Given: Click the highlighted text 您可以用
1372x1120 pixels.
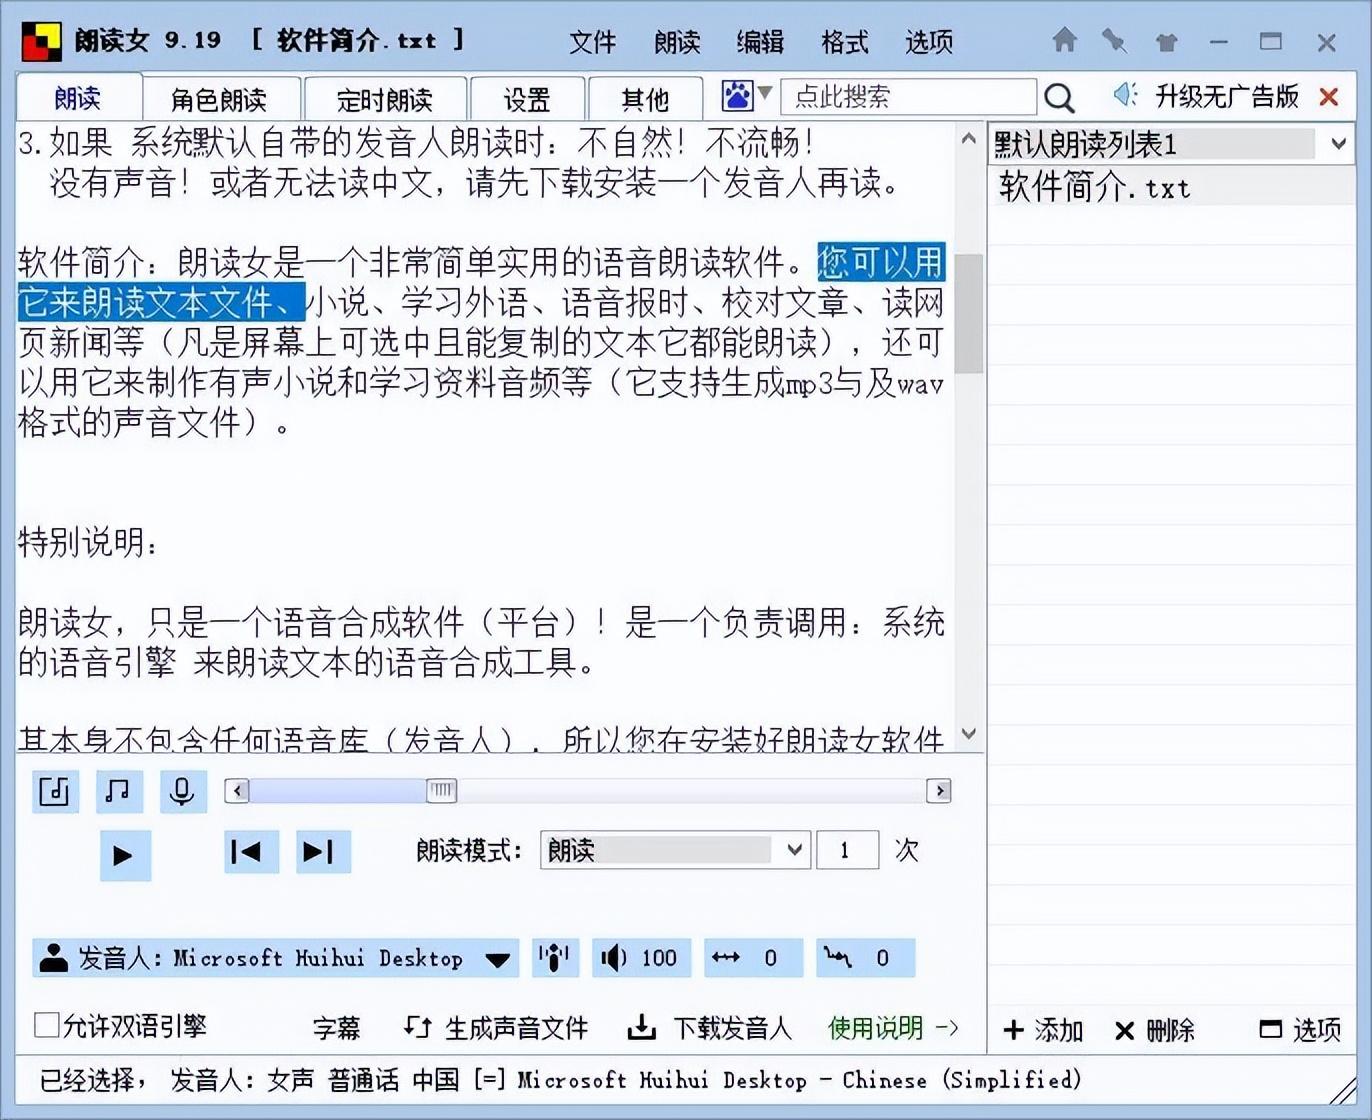Looking at the screenshot, I should pyautogui.click(x=881, y=262).
